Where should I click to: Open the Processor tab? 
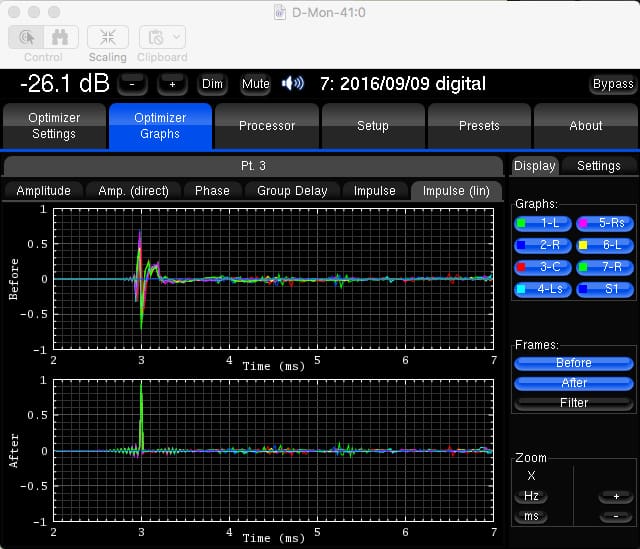pyautogui.click(x=267, y=126)
